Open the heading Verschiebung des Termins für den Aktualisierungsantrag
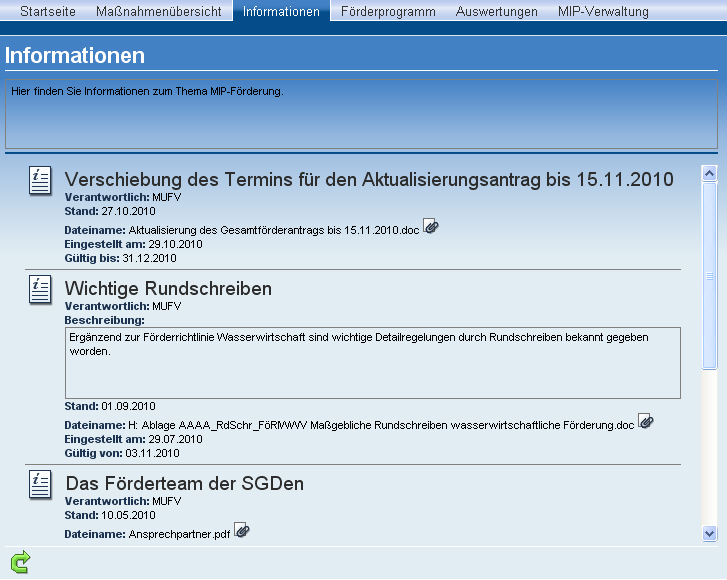 point(369,179)
